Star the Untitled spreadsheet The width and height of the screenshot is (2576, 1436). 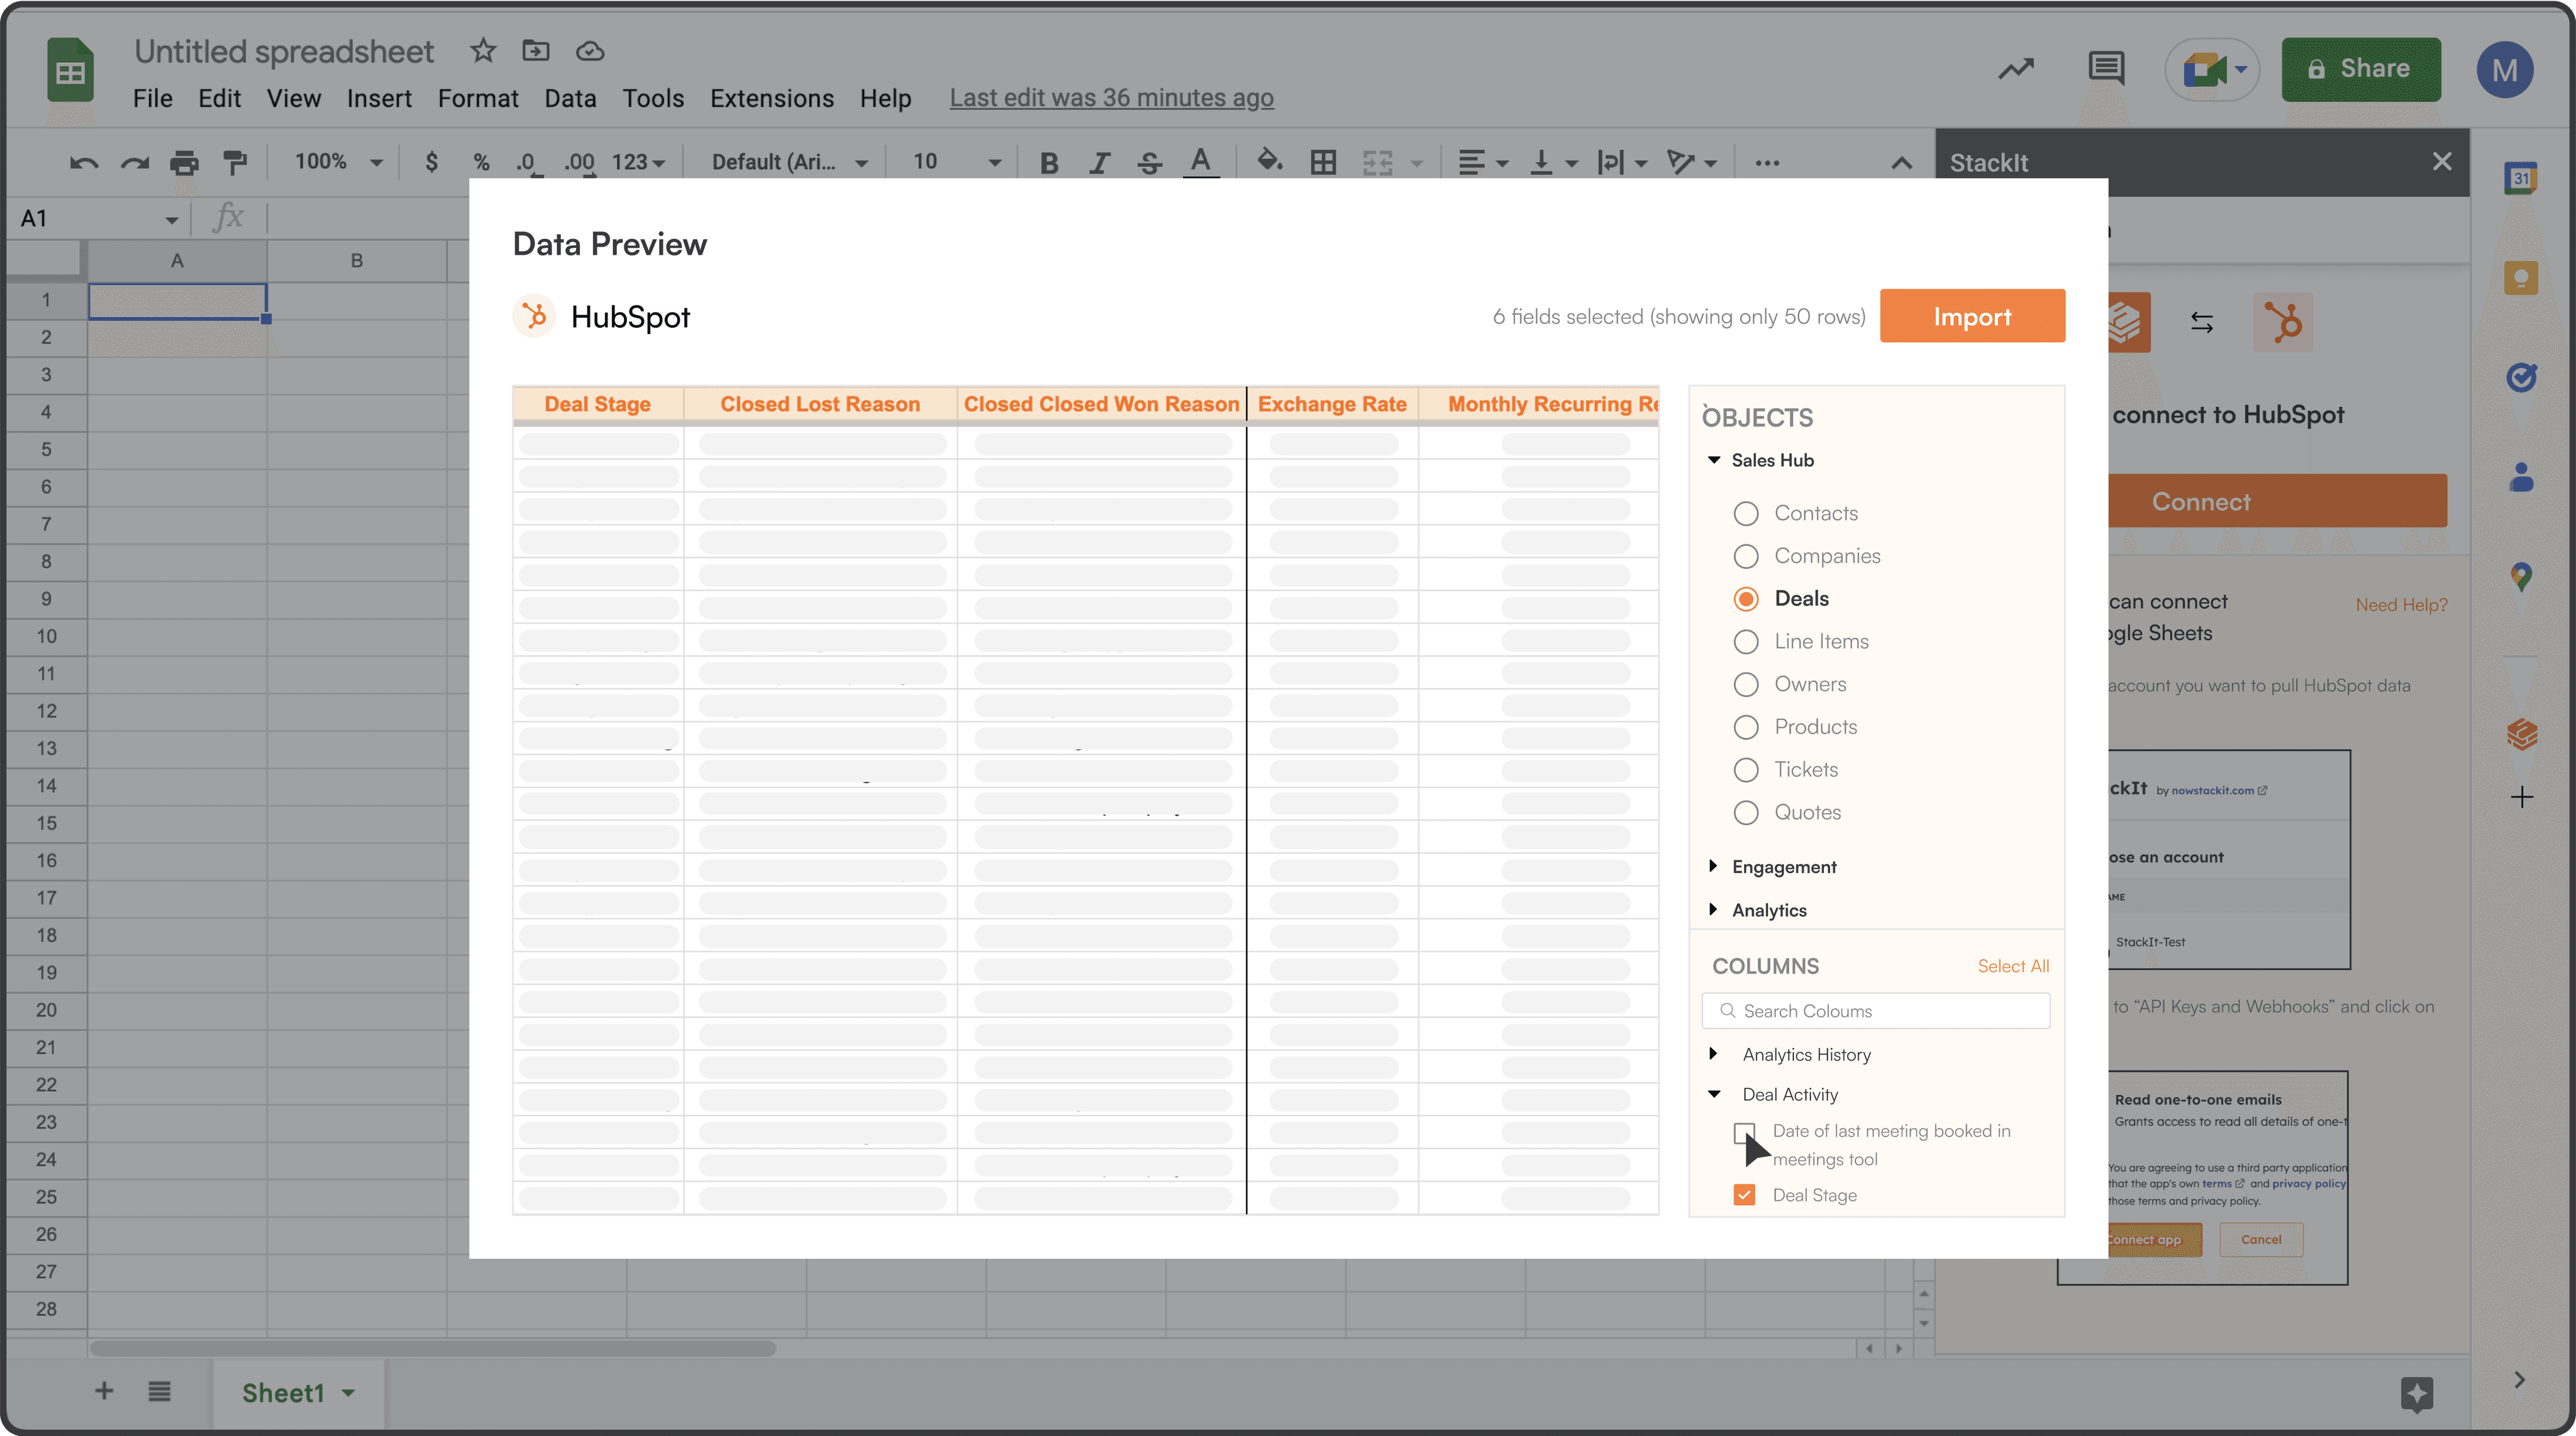[x=483, y=50]
